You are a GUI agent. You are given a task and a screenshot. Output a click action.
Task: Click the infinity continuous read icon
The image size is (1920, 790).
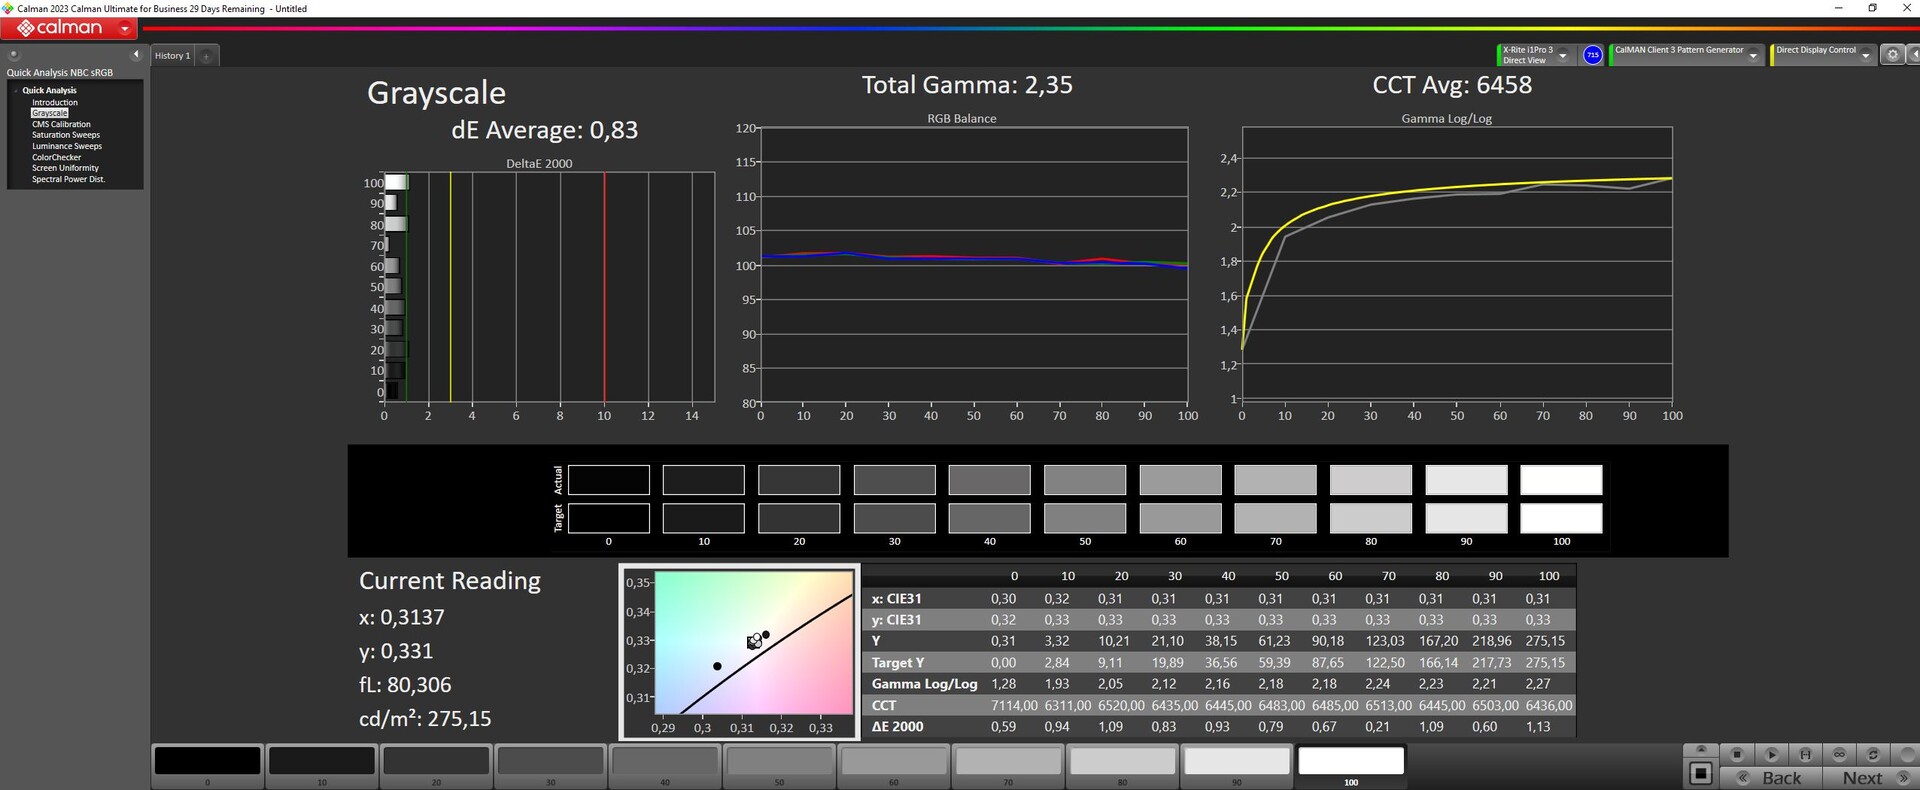click(x=1839, y=754)
